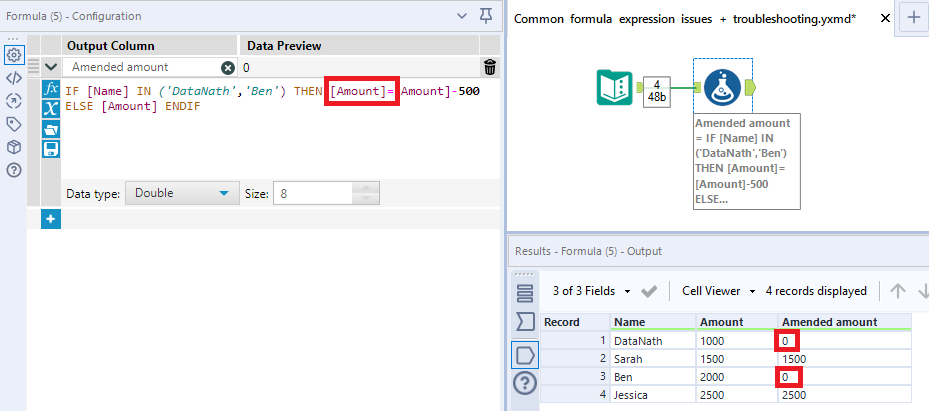Clear the Amended amount output column field
929x411 pixels.
pyautogui.click(x=228, y=68)
